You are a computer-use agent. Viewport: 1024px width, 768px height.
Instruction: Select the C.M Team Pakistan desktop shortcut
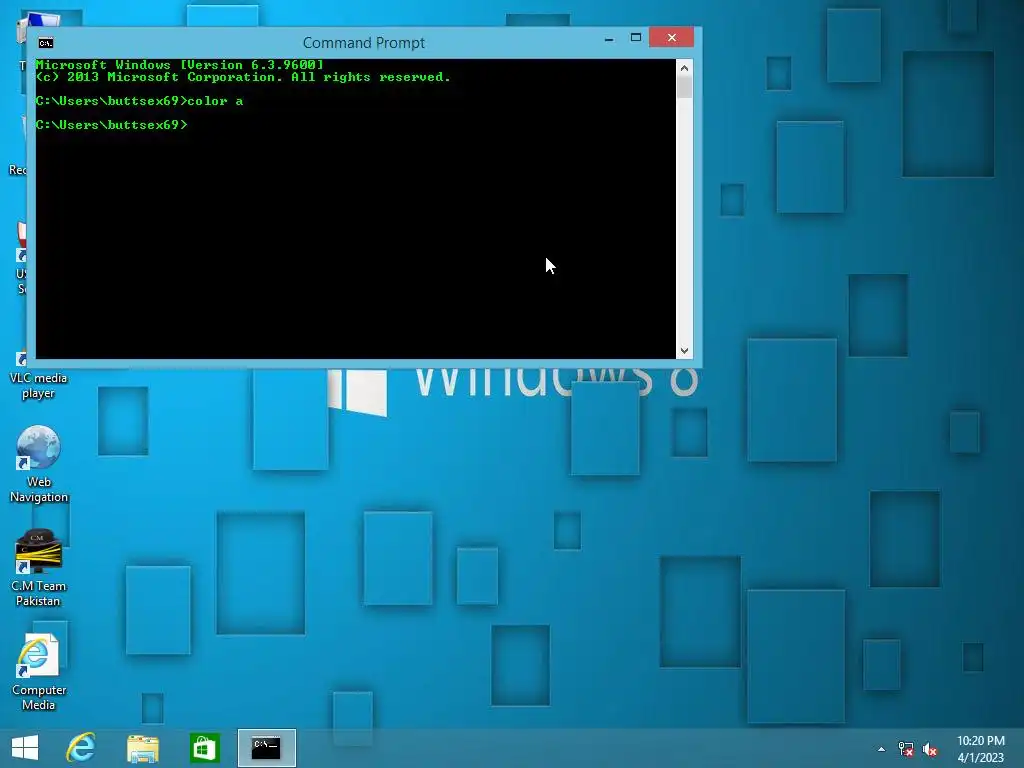click(38, 568)
